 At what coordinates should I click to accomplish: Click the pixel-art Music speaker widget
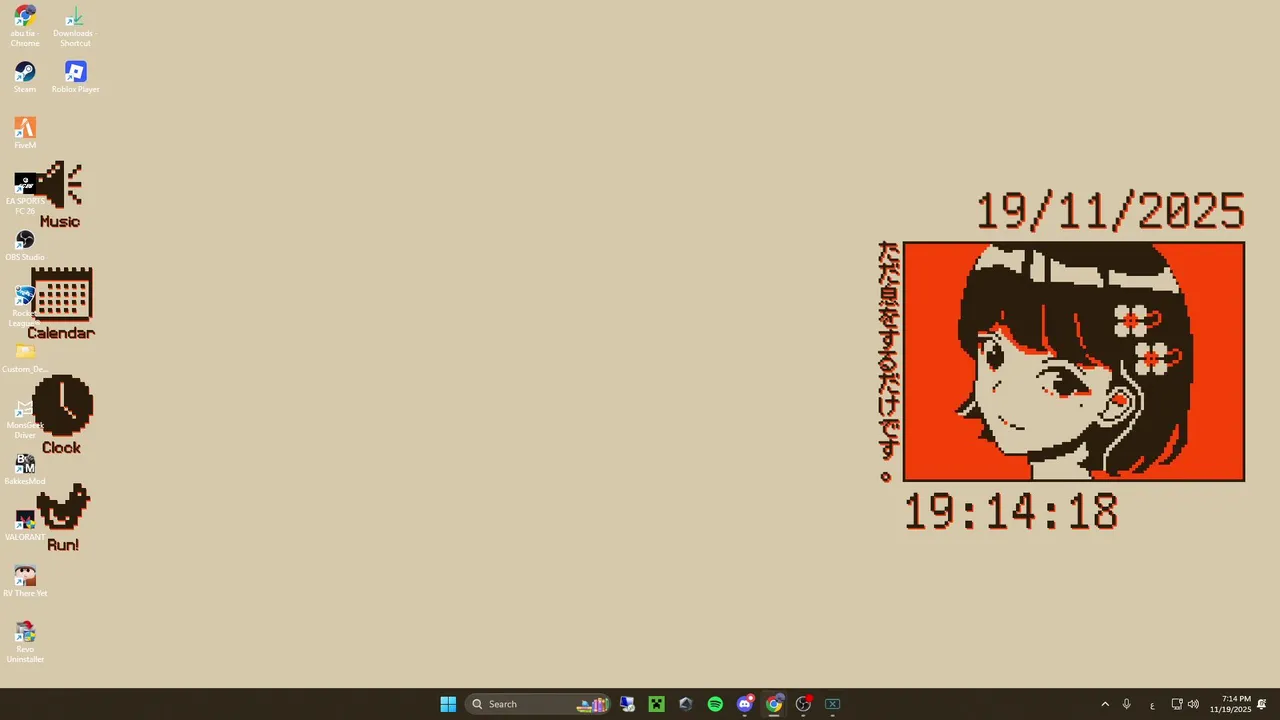(61, 195)
